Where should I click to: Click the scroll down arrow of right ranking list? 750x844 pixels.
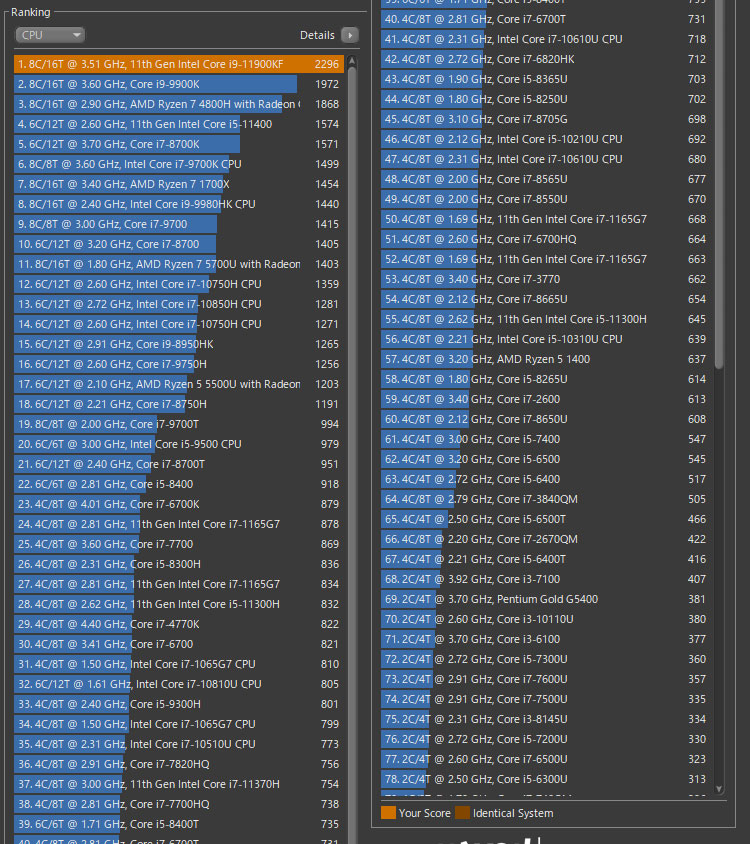coord(719,789)
